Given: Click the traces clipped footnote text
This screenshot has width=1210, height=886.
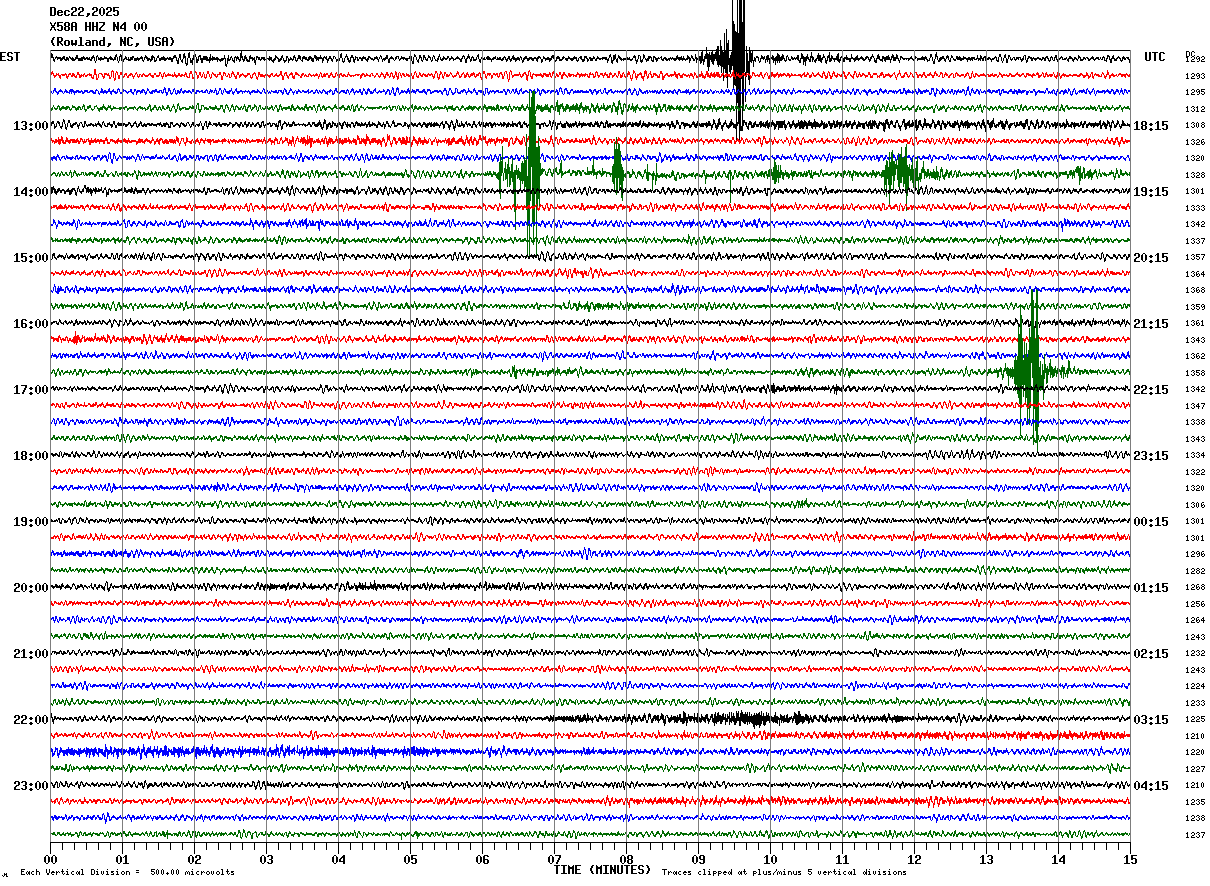Looking at the screenshot, I should click(784, 872).
